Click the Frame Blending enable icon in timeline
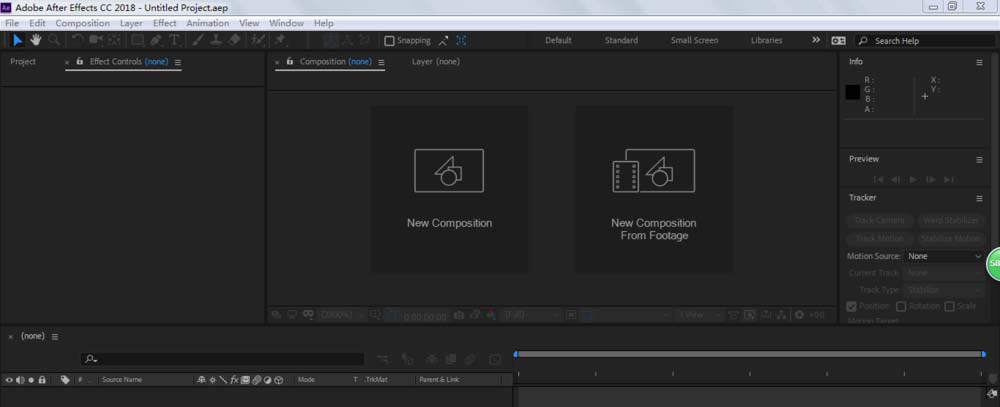 451,360
